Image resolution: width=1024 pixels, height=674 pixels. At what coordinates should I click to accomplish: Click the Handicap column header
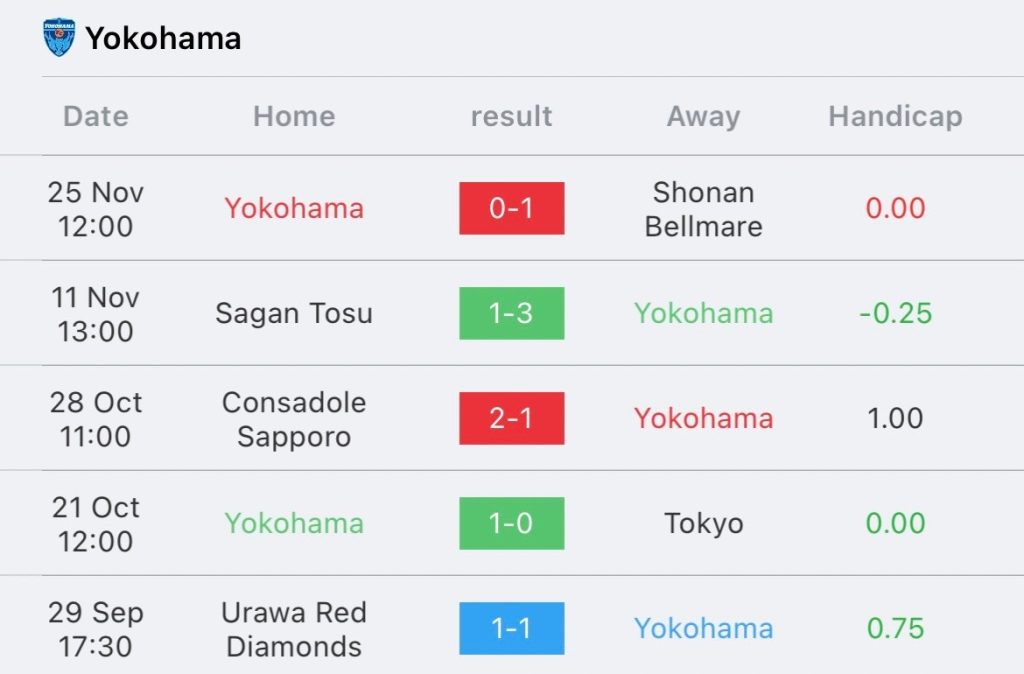coord(895,117)
